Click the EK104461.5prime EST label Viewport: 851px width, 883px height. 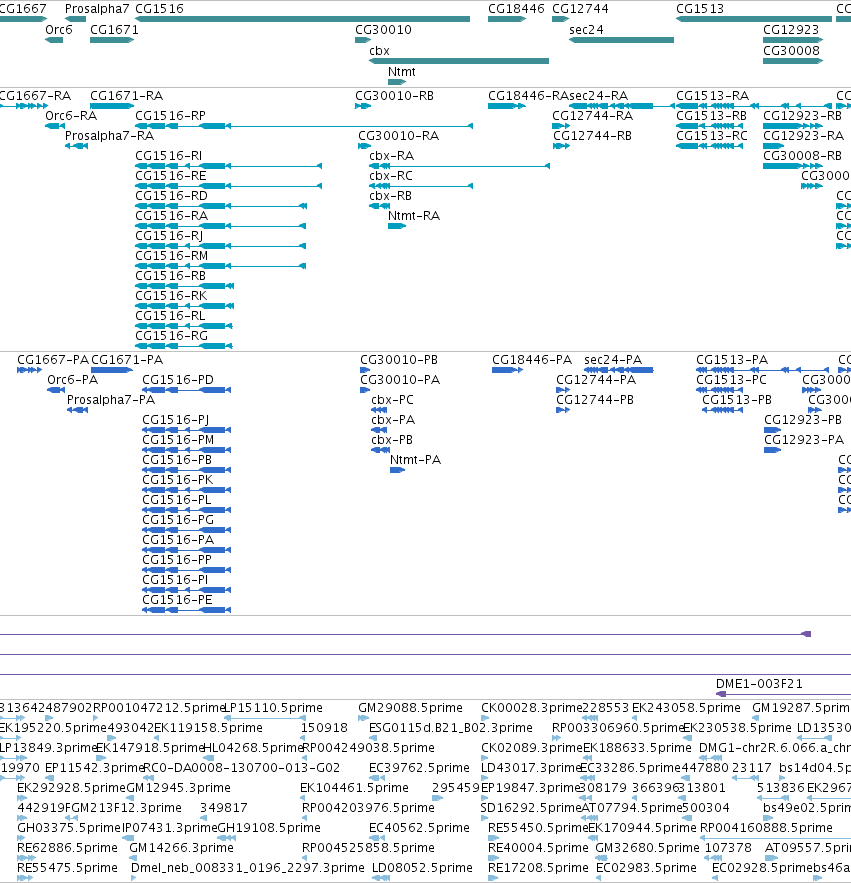pos(354,788)
